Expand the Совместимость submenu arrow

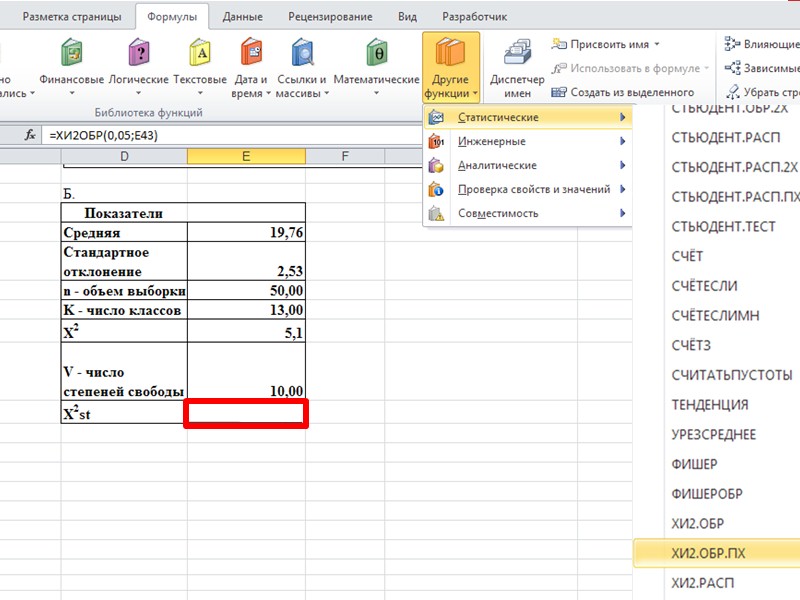(x=622, y=213)
